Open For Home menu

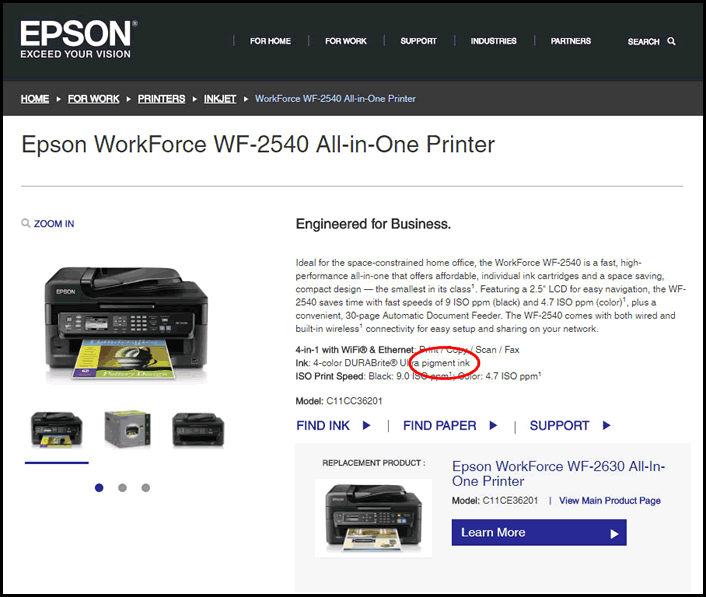[x=270, y=41]
